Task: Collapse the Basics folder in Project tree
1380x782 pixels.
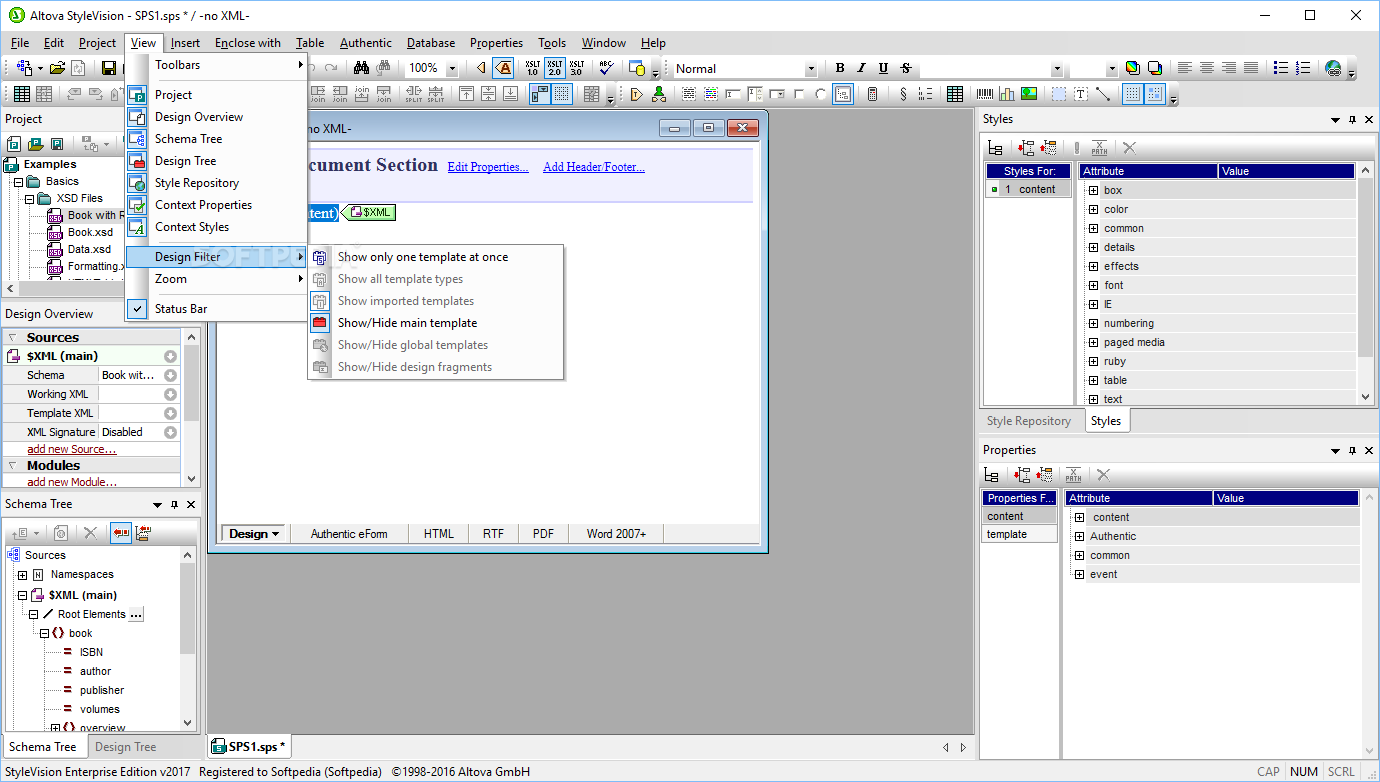Action: pyautogui.click(x=18, y=182)
